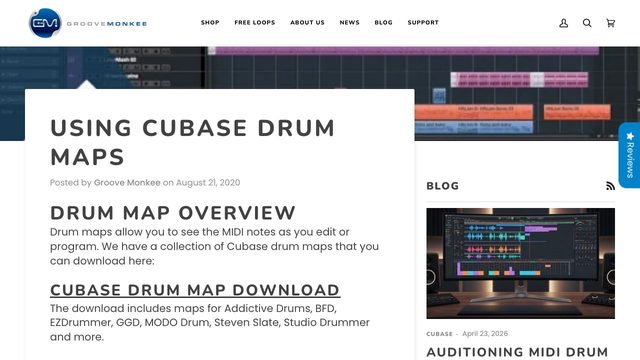Viewport: 640px width, 360px height.
Task: Click the Groove Monkee logo
Action: [x=88, y=23]
